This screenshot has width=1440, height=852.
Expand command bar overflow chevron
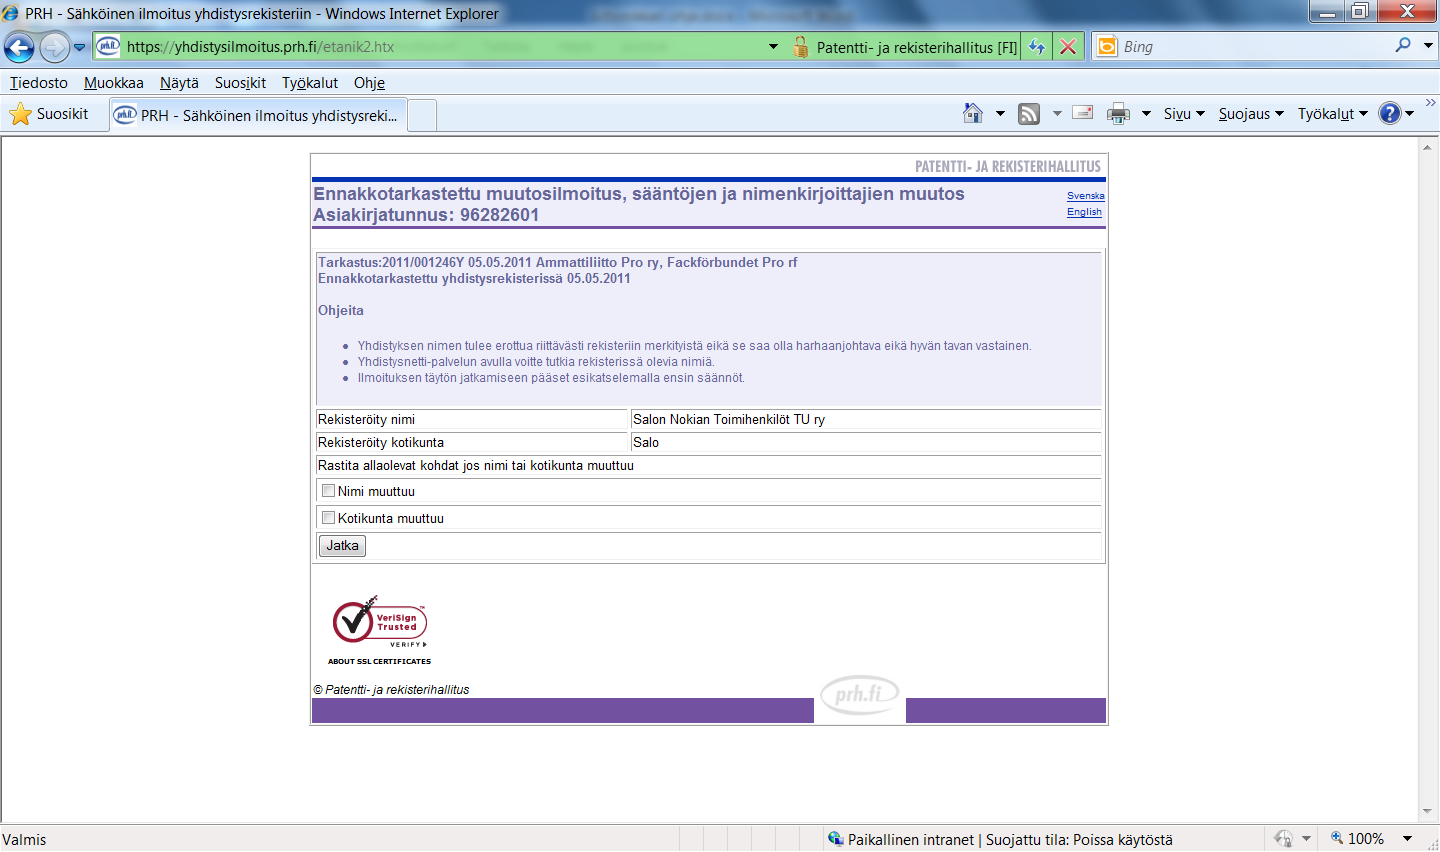(x=1430, y=103)
